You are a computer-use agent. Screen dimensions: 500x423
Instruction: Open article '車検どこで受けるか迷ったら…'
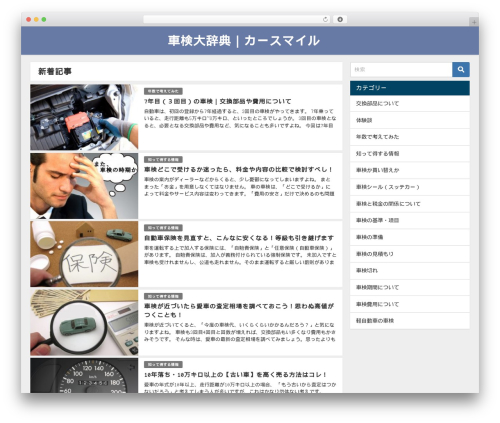pos(238,169)
